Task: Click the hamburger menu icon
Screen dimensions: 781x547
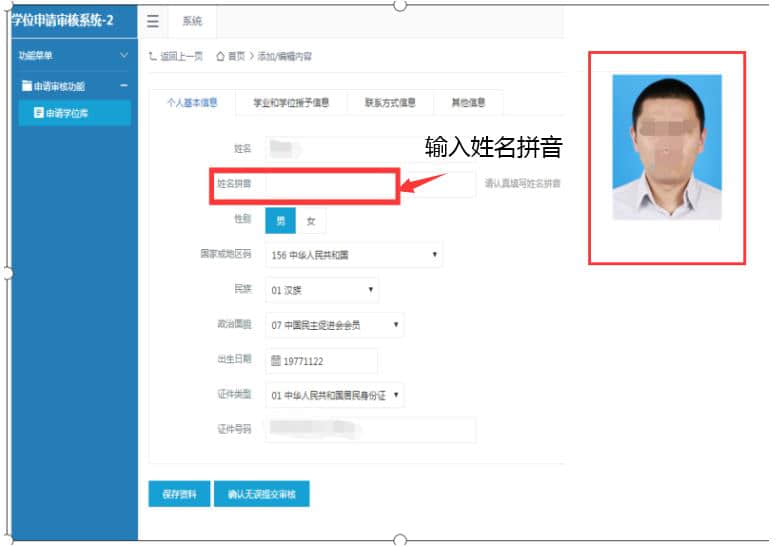Action: click(x=153, y=21)
